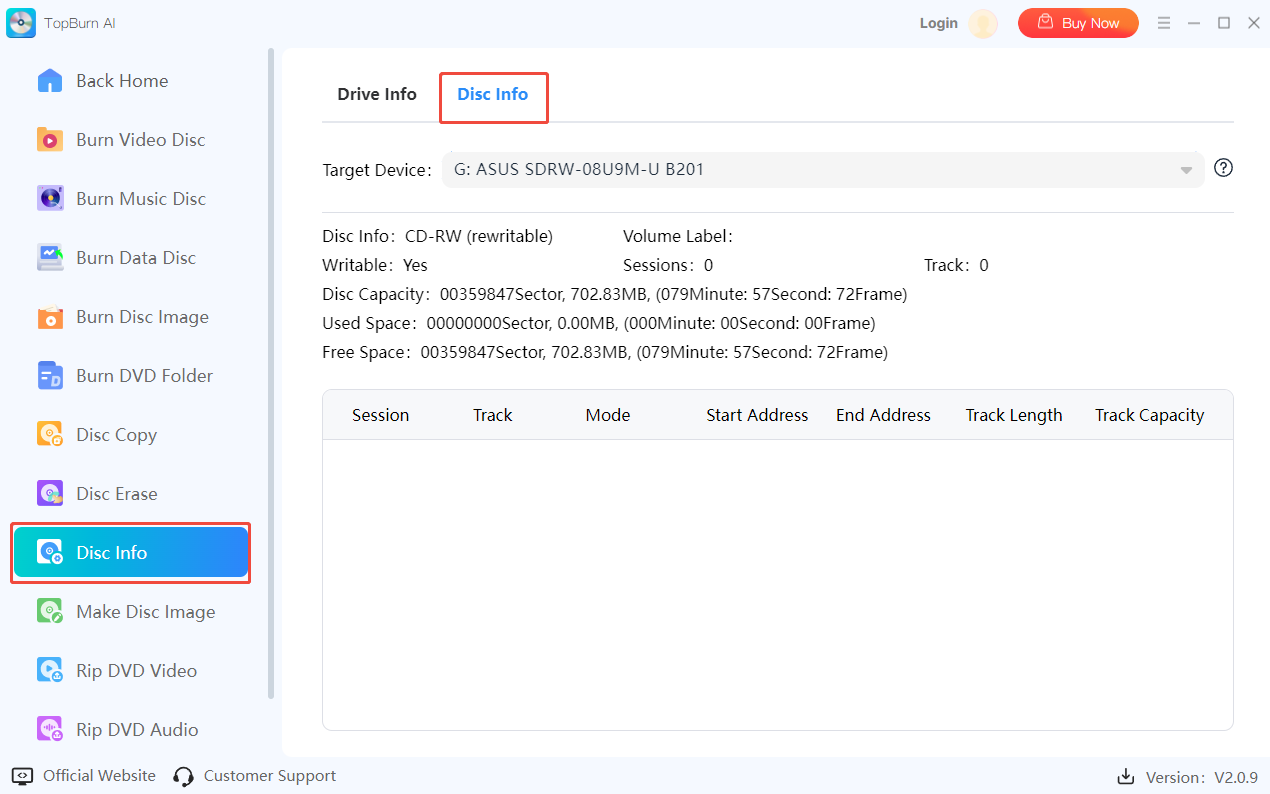Open the Burn Data Disc icon

coord(50,258)
